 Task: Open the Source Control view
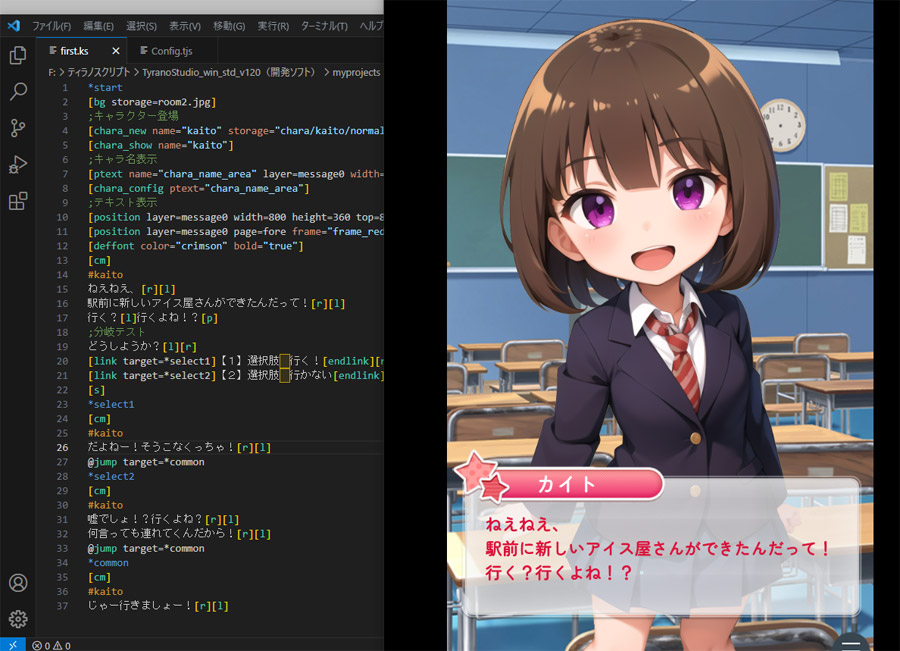18,127
